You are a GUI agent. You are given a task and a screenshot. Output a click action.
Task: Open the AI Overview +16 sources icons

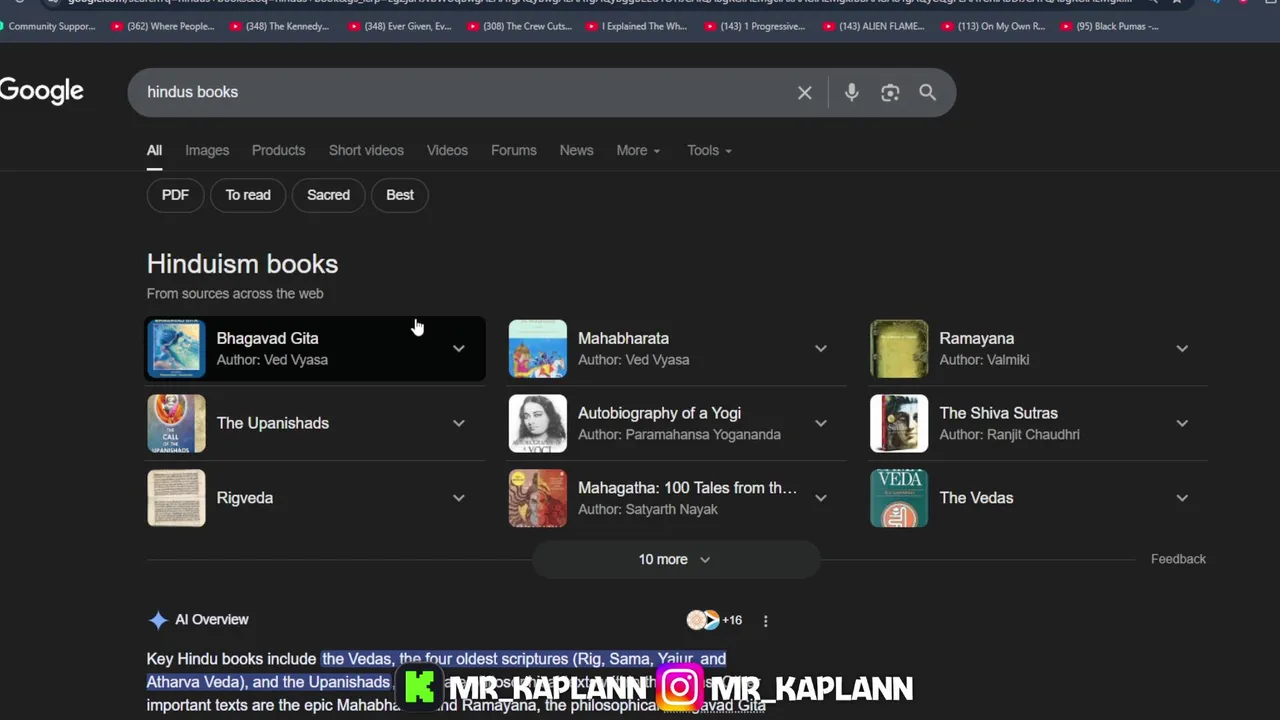point(714,620)
